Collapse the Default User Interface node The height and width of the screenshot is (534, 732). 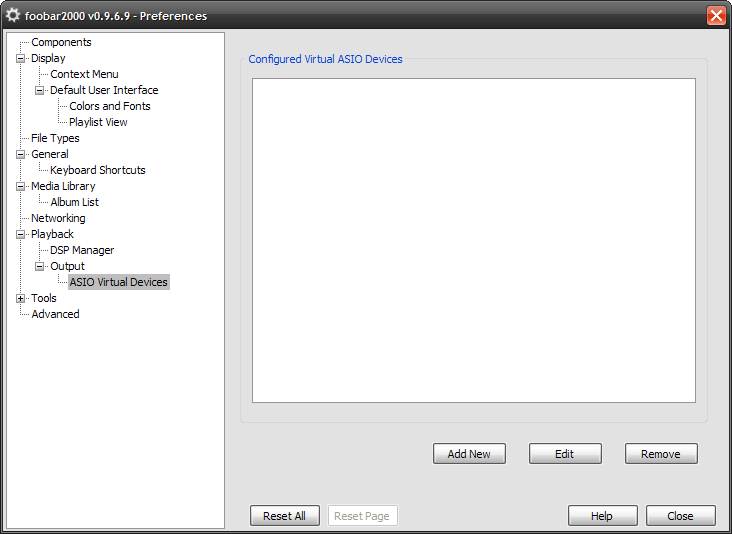(x=40, y=91)
